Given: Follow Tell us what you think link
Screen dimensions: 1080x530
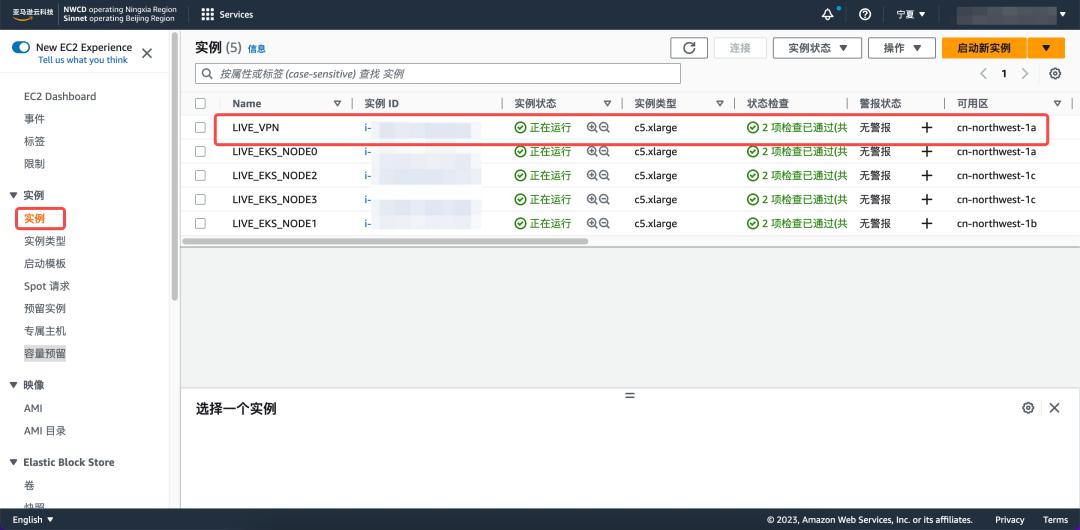Looking at the screenshot, I should point(83,60).
